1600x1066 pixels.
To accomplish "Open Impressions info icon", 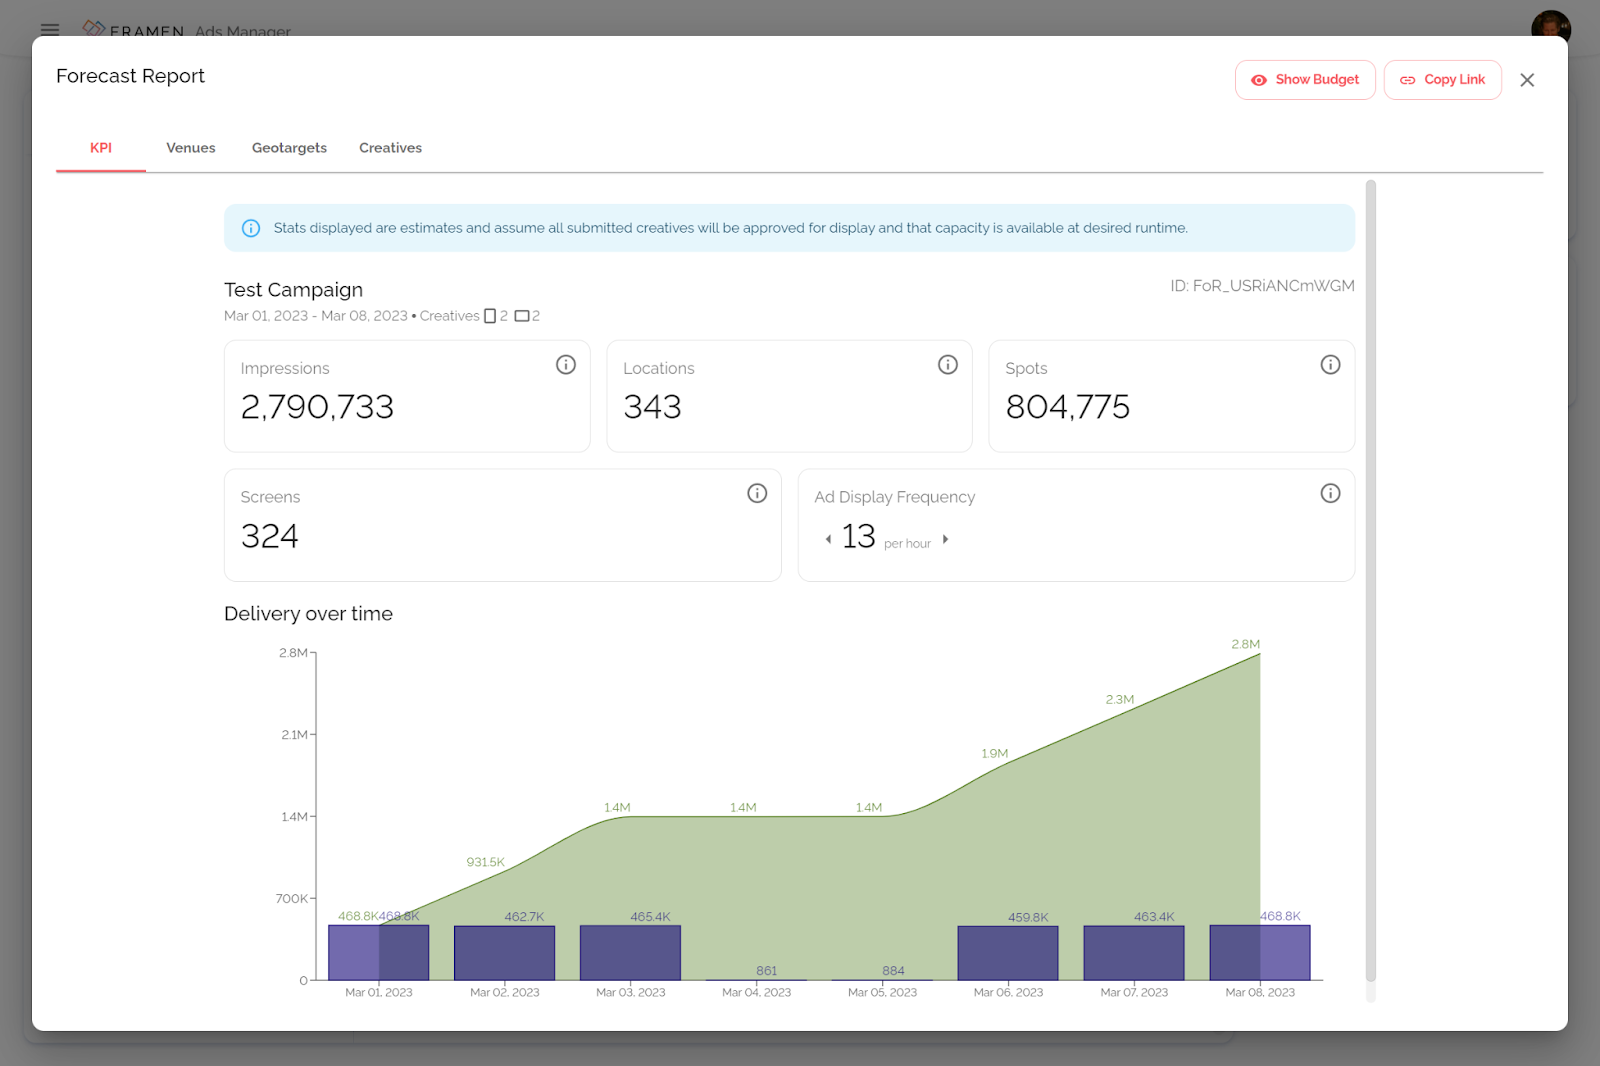I will coord(566,365).
